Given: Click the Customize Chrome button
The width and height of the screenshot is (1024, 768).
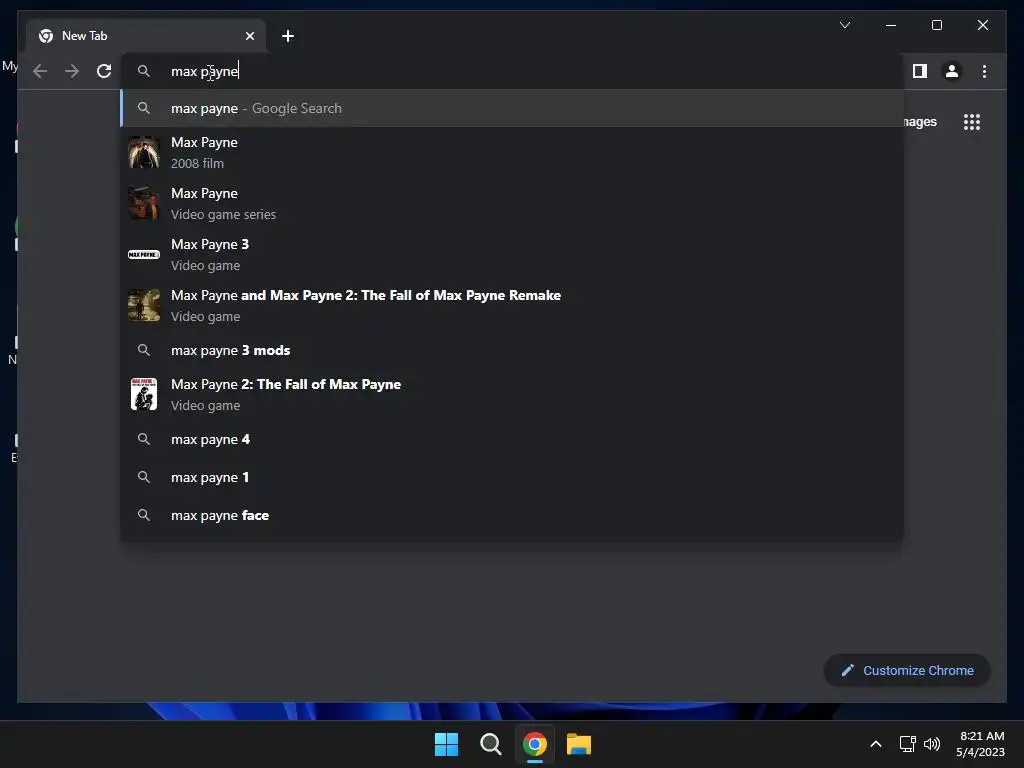Looking at the screenshot, I should click(907, 671).
